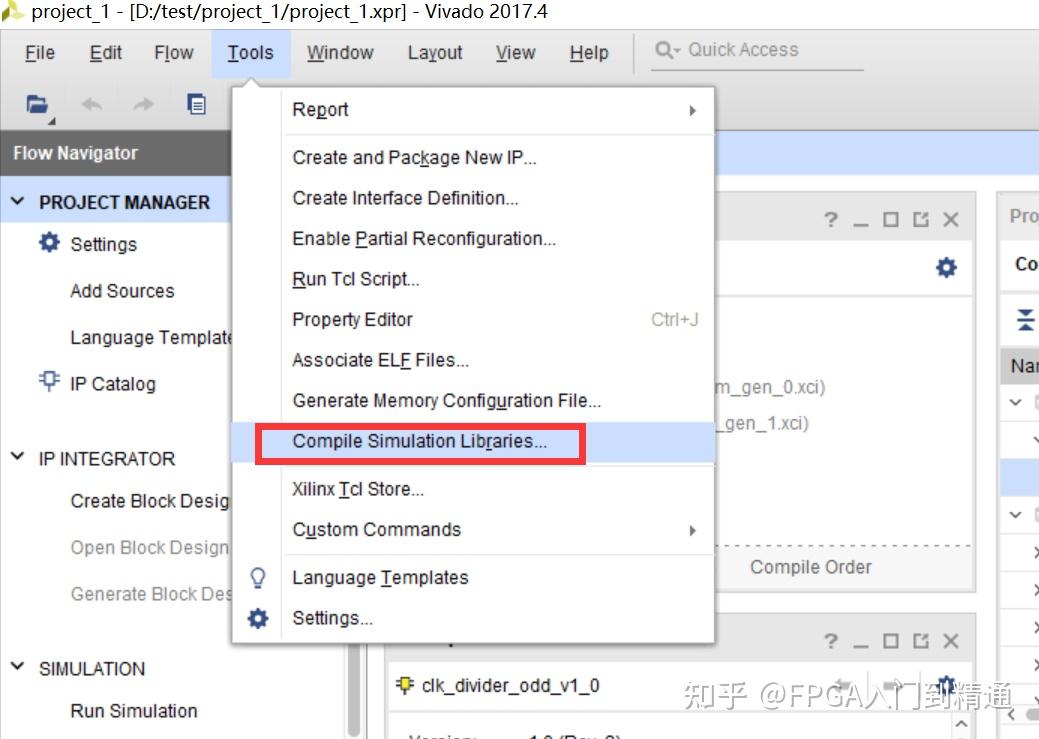Viewport: 1039px width, 739px height.
Task: Click help question mark in Sources panel
Action: point(831,219)
